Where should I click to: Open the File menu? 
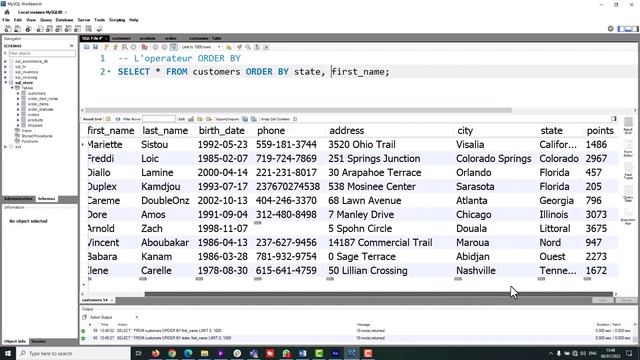(x=6, y=20)
